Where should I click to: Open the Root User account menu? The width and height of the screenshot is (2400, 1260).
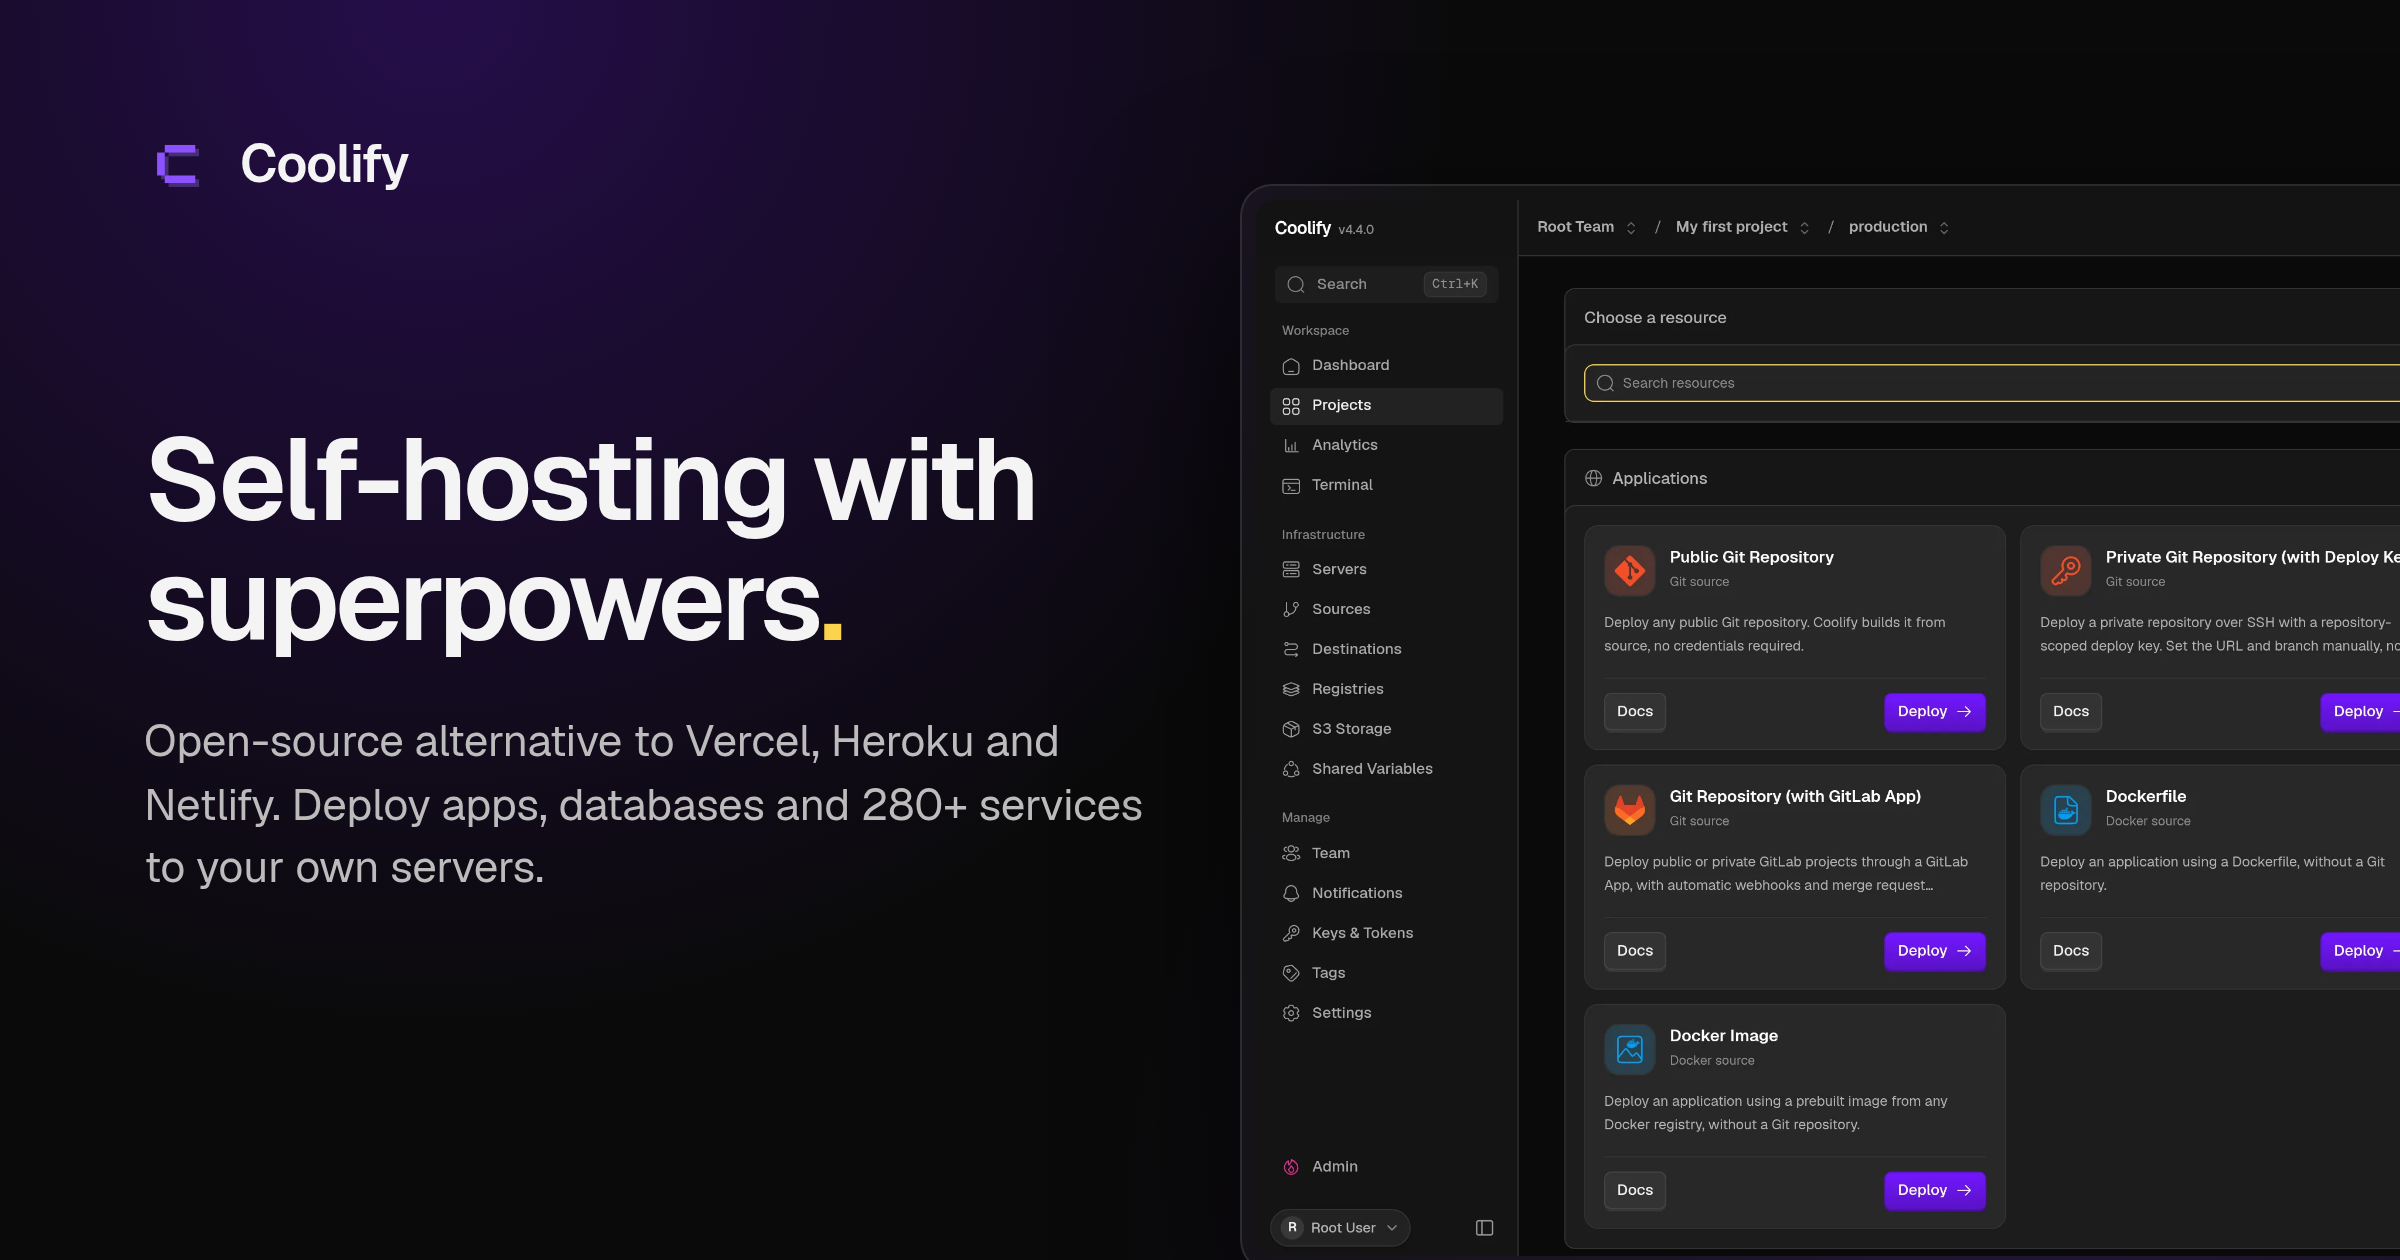(1340, 1227)
